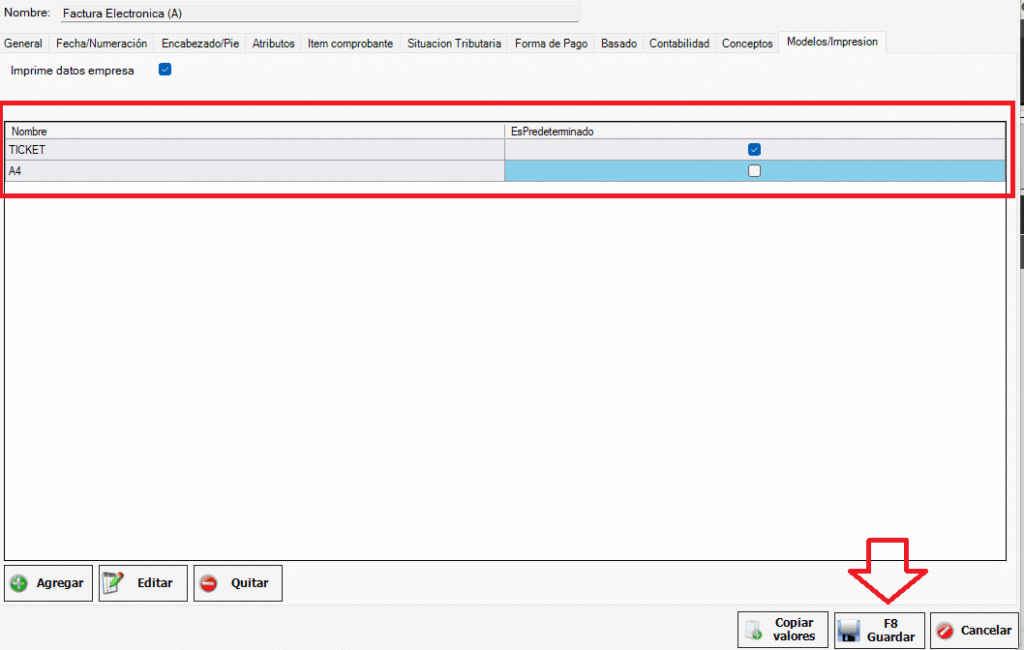Click the Editar pencil notepad icon
The image size is (1024, 650).
point(113,583)
